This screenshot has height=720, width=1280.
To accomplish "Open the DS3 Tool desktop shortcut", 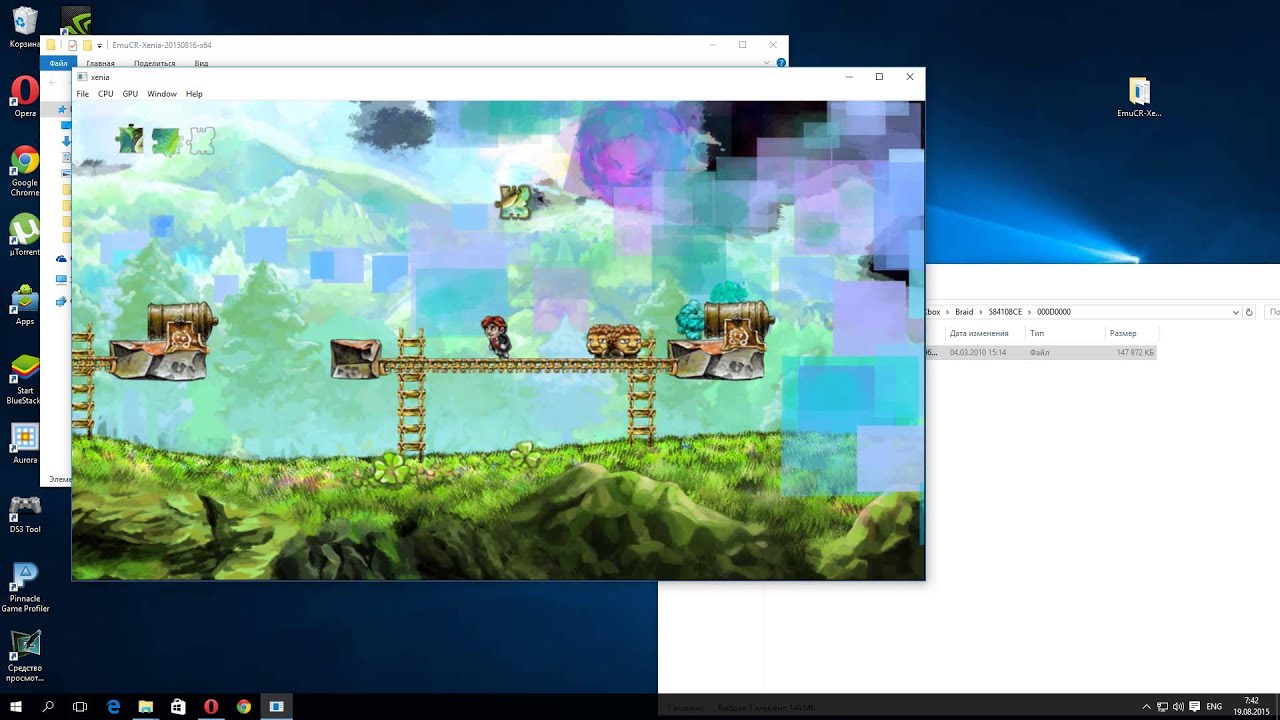I will 25,514.
